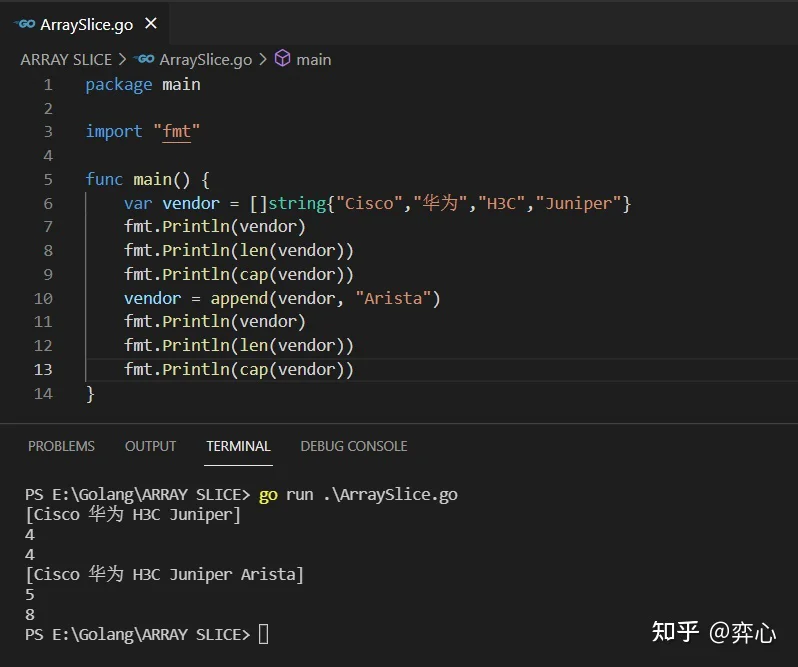This screenshot has height=667, width=798.
Task: Click line number 13 in the gutter
Action: [x=43, y=369]
